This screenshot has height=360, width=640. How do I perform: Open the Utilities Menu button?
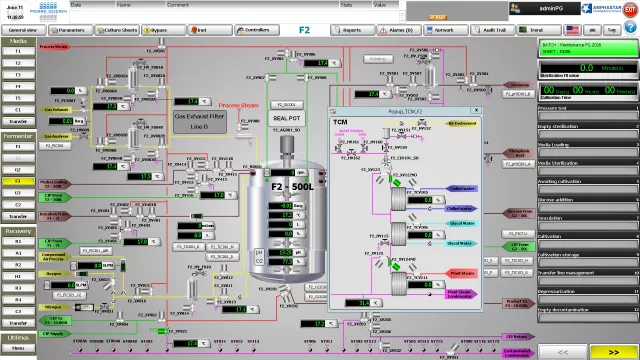18,348
